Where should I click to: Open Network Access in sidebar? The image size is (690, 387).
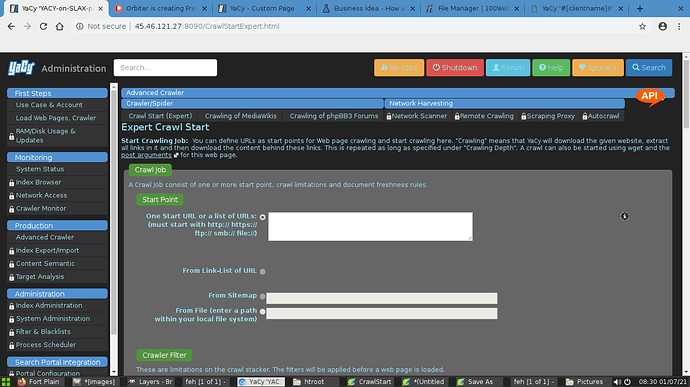41,195
